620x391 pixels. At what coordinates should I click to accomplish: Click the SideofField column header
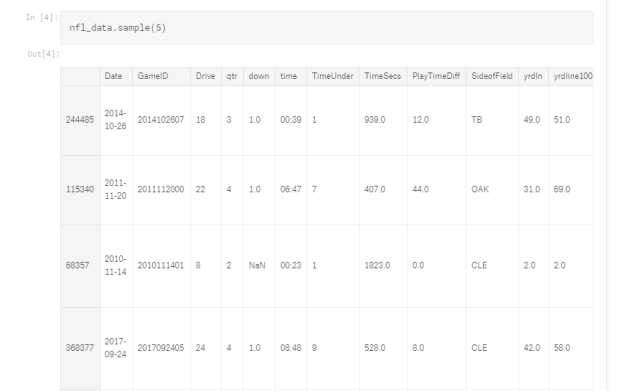point(491,76)
